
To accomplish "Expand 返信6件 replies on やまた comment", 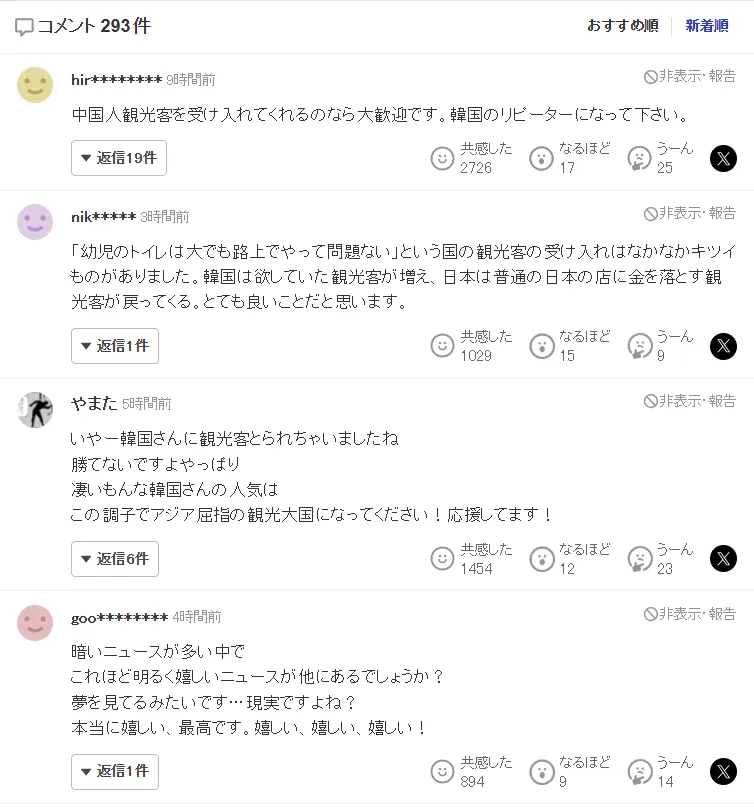I will pyautogui.click(x=115, y=559).
